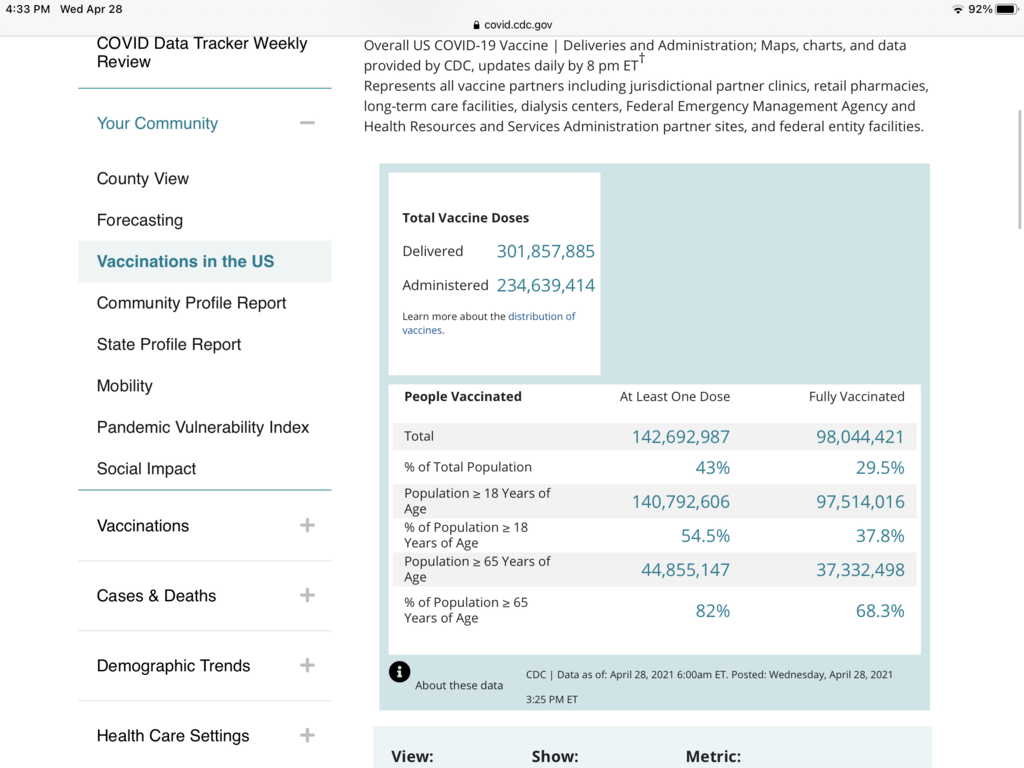Open County View page

click(x=143, y=179)
